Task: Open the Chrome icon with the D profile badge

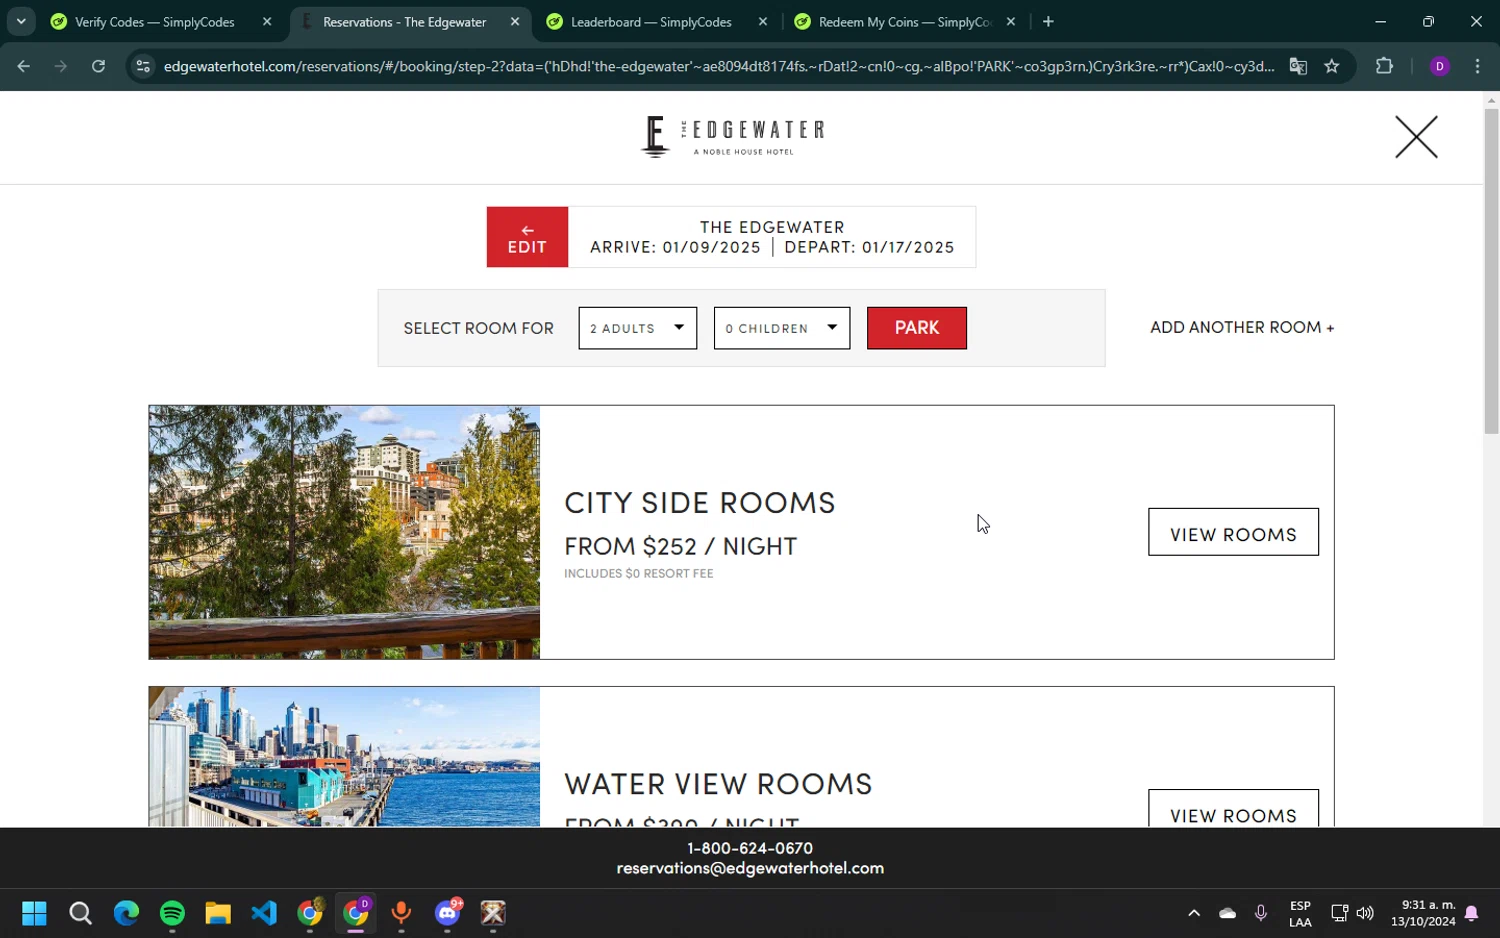Action: (356, 913)
